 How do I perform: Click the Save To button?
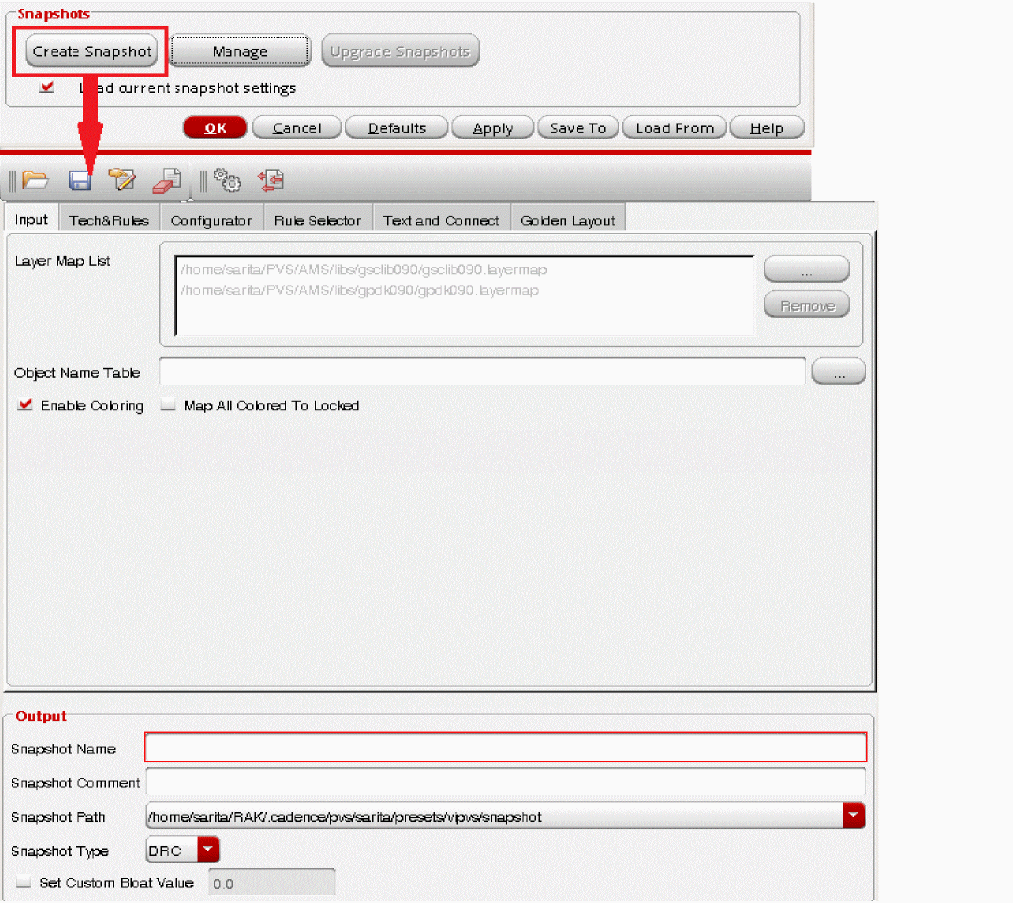[578, 128]
